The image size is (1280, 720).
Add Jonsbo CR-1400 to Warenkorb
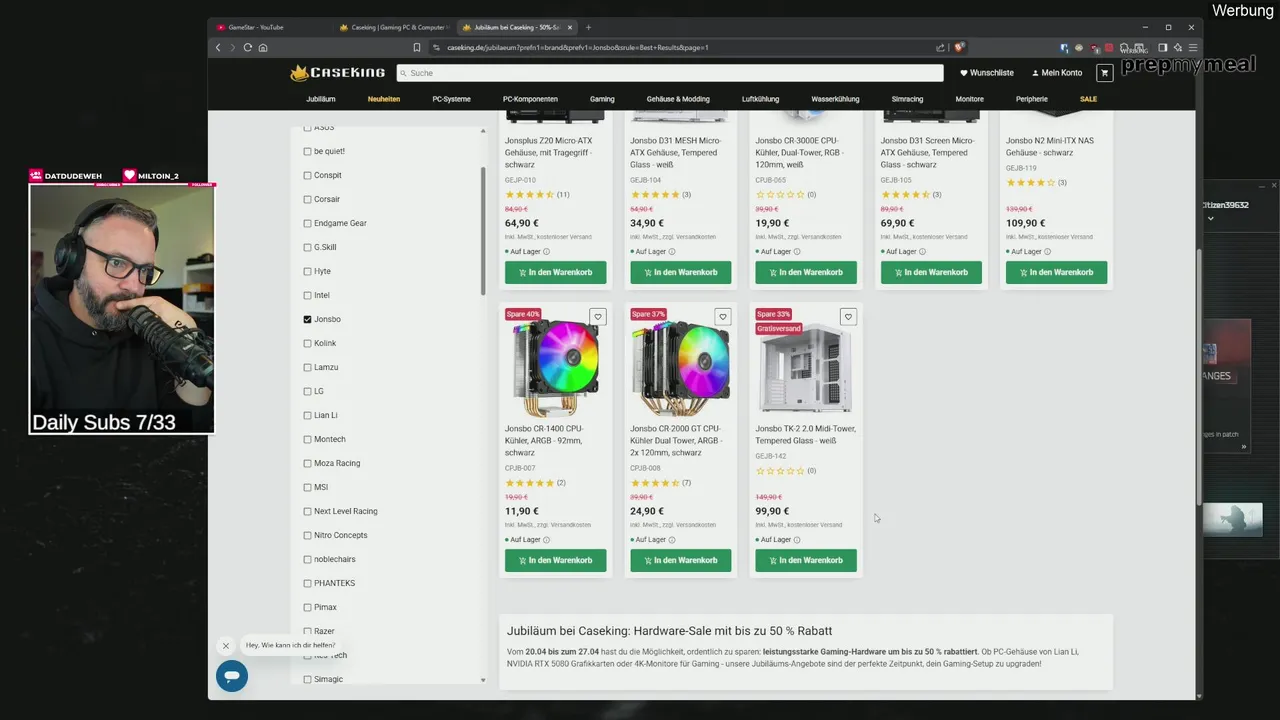pyautogui.click(x=555, y=560)
